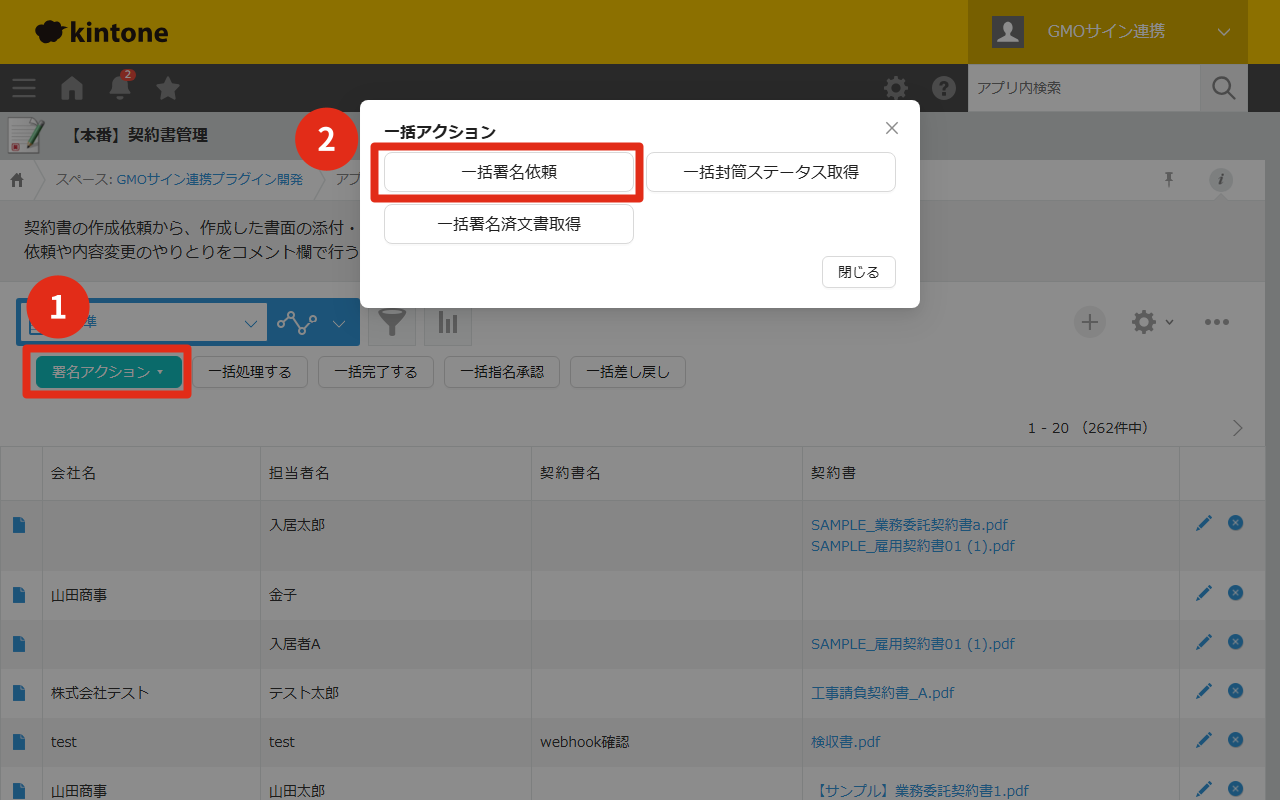Click the 一括署名依頼 button
Viewport: 1280px width, 800px height.
click(x=509, y=172)
